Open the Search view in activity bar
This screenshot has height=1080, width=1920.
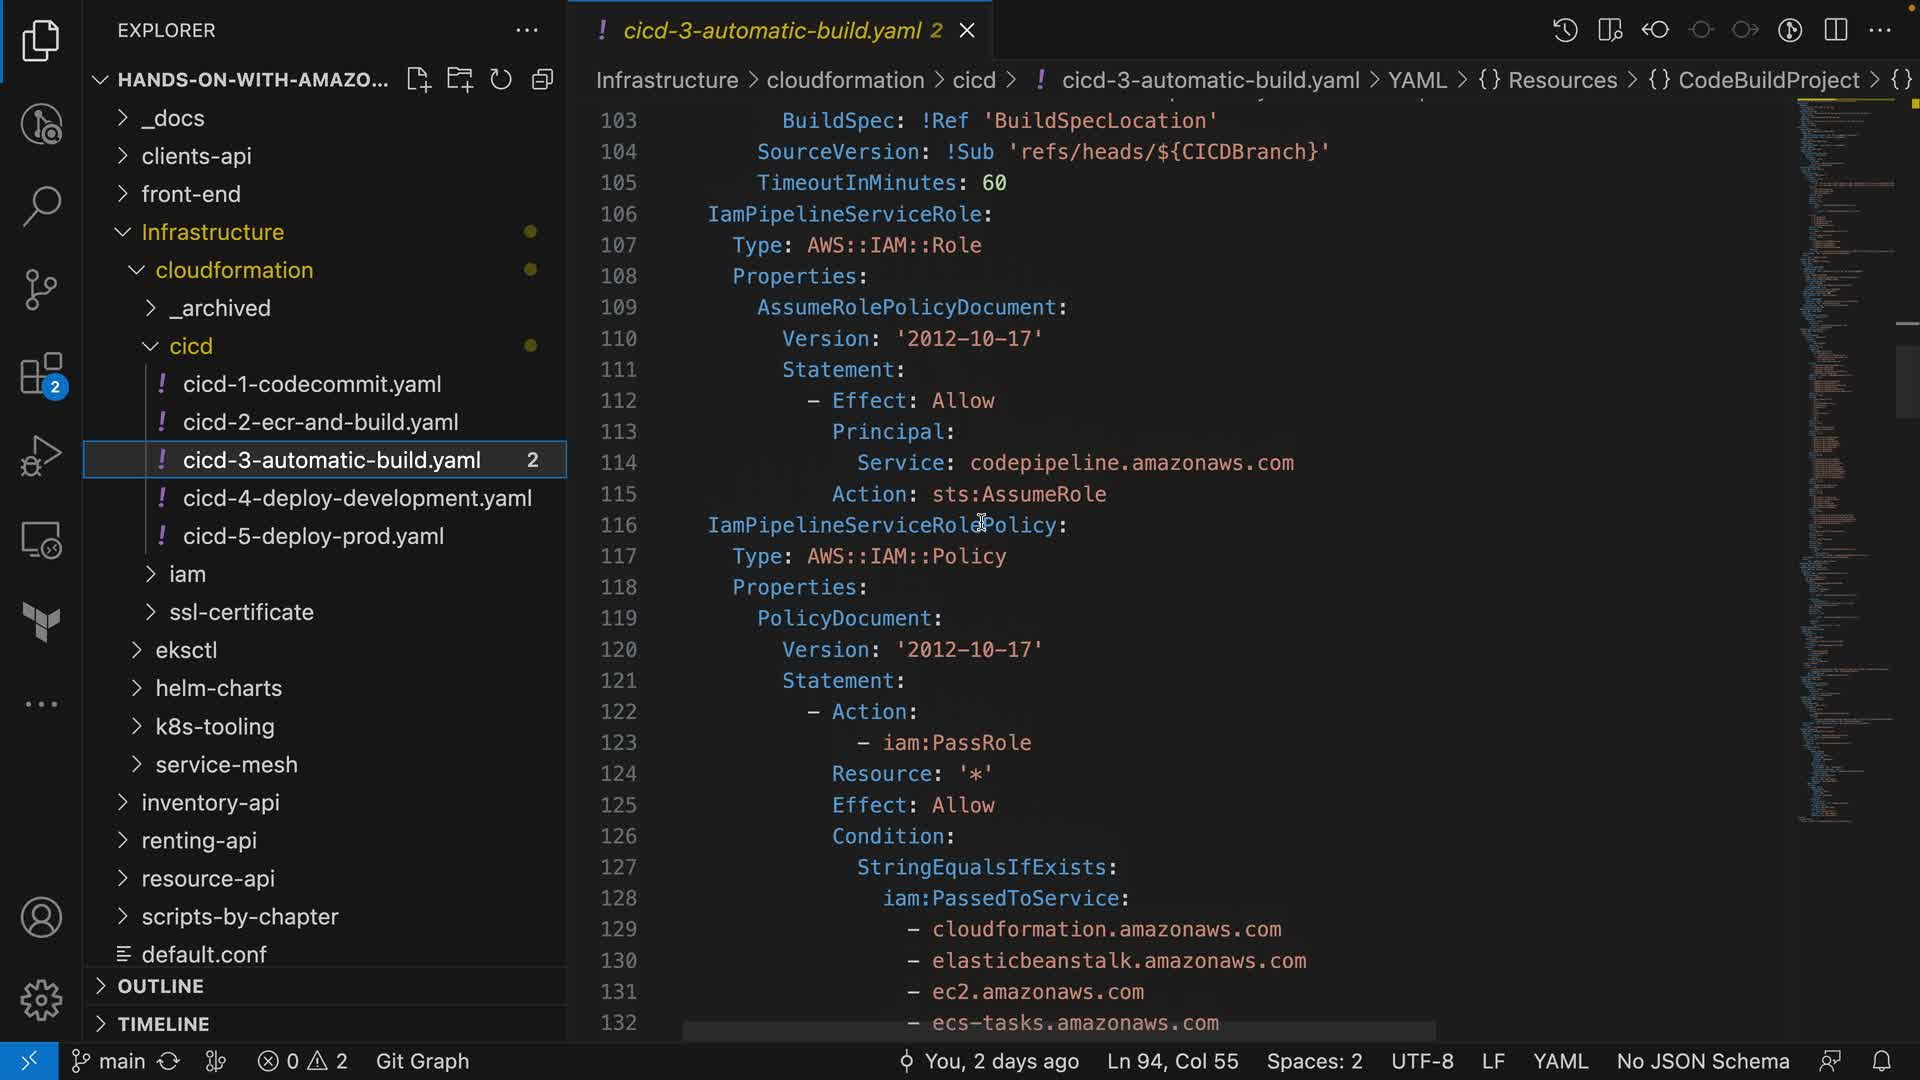pyautogui.click(x=41, y=206)
